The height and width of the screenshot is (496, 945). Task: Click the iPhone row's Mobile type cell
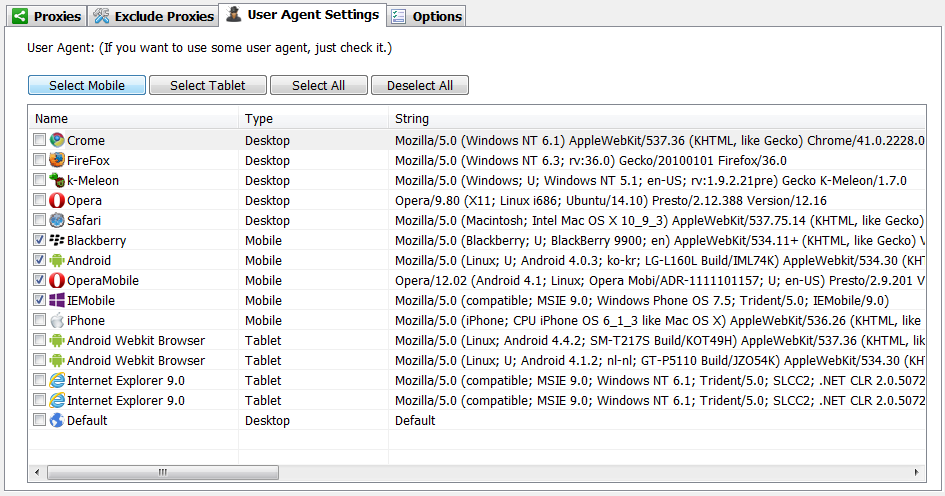[263, 320]
